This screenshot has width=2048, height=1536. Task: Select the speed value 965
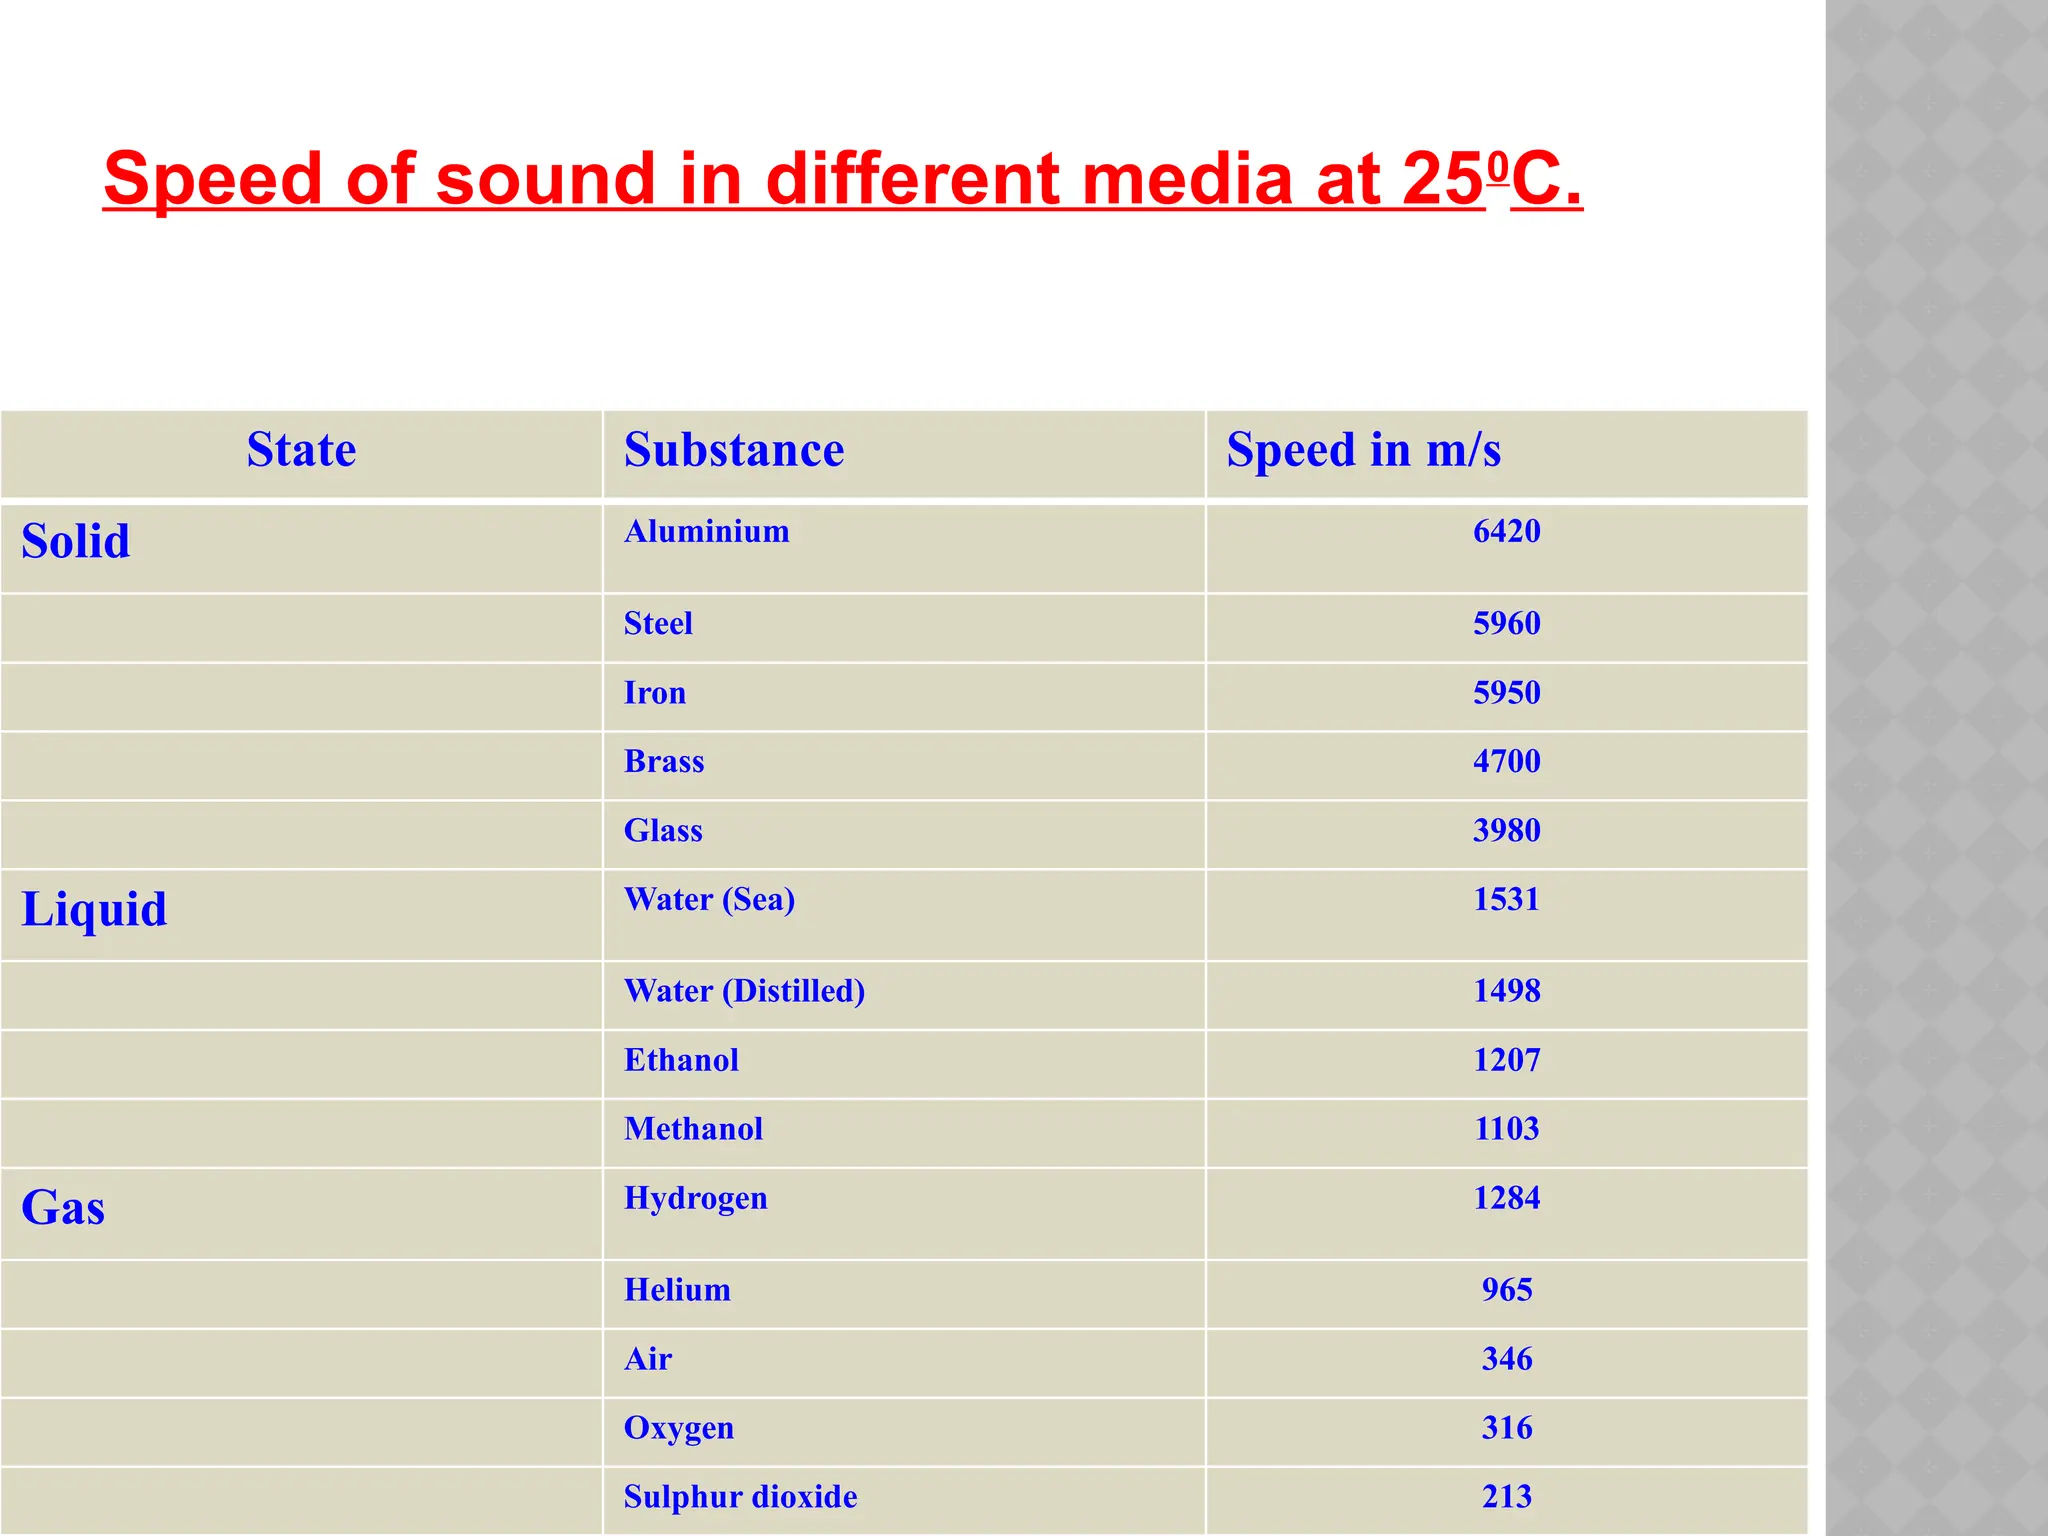(1506, 1290)
